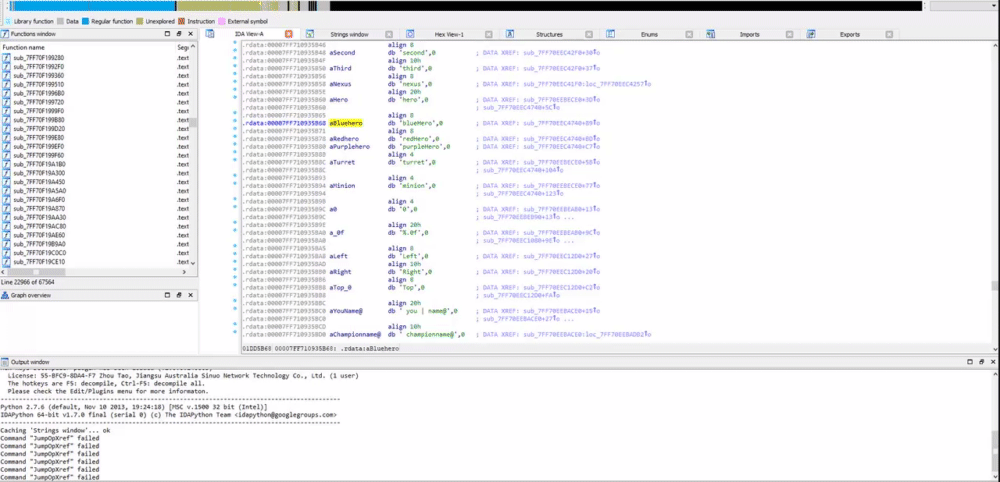The width and height of the screenshot is (1000, 482).
Task: Click the blue Regular function legend swatch
Action: click(85, 21)
